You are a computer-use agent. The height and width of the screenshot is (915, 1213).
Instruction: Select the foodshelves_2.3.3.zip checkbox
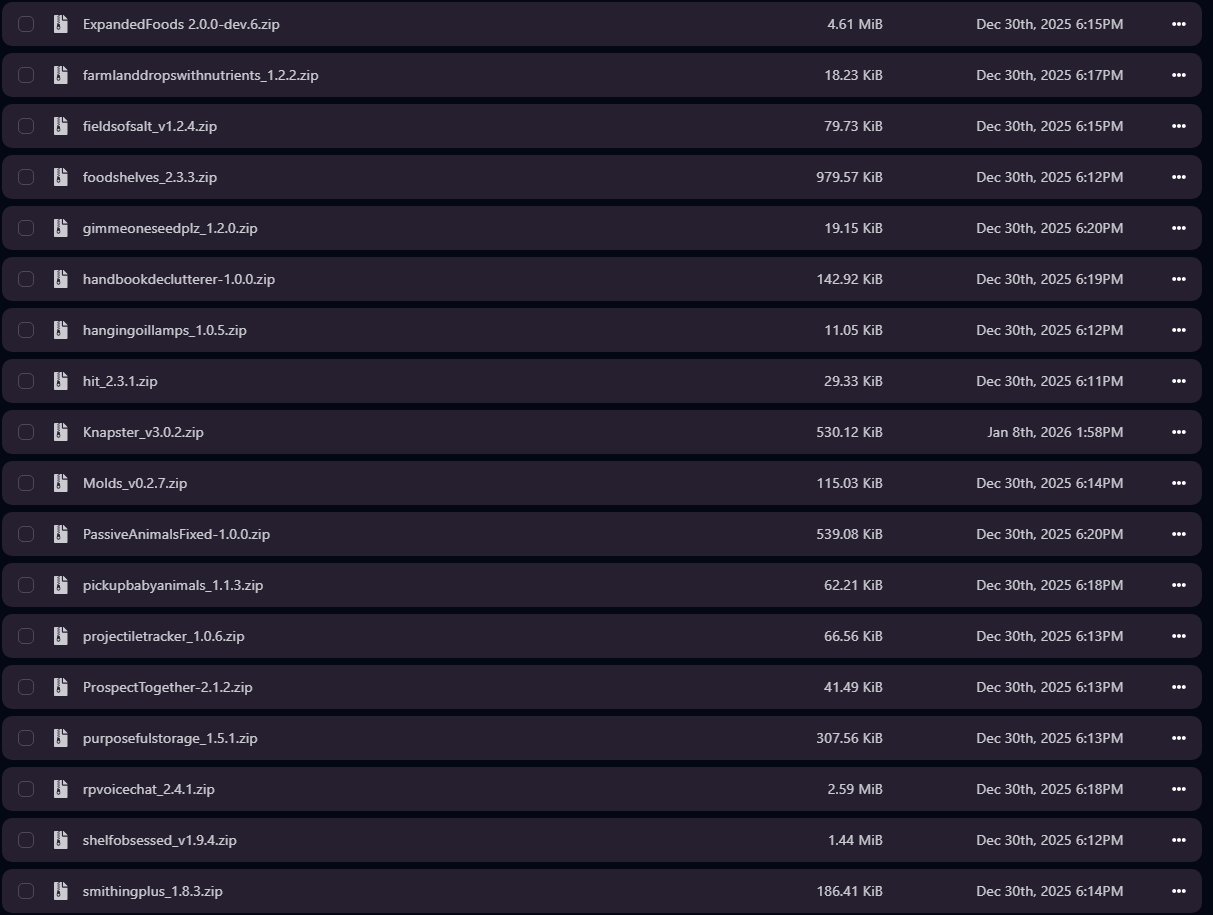(x=26, y=177)
